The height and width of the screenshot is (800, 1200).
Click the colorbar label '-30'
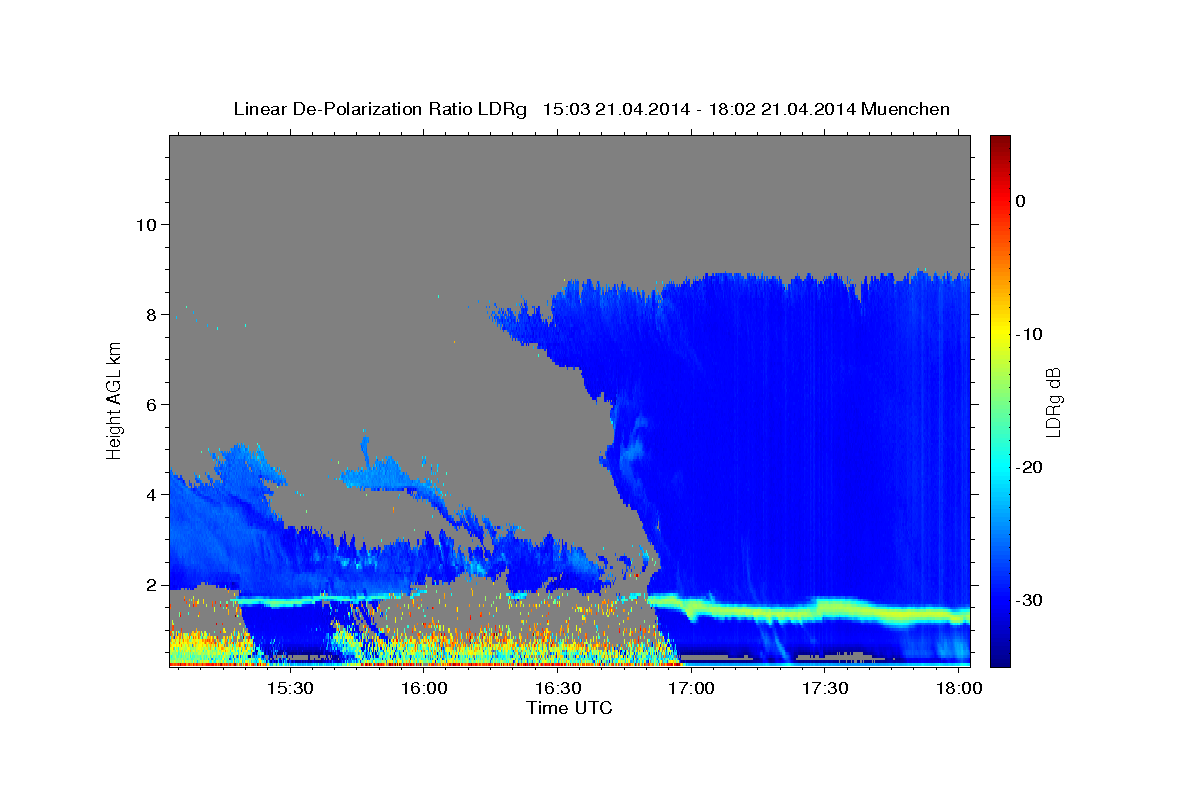point(1030,600)
